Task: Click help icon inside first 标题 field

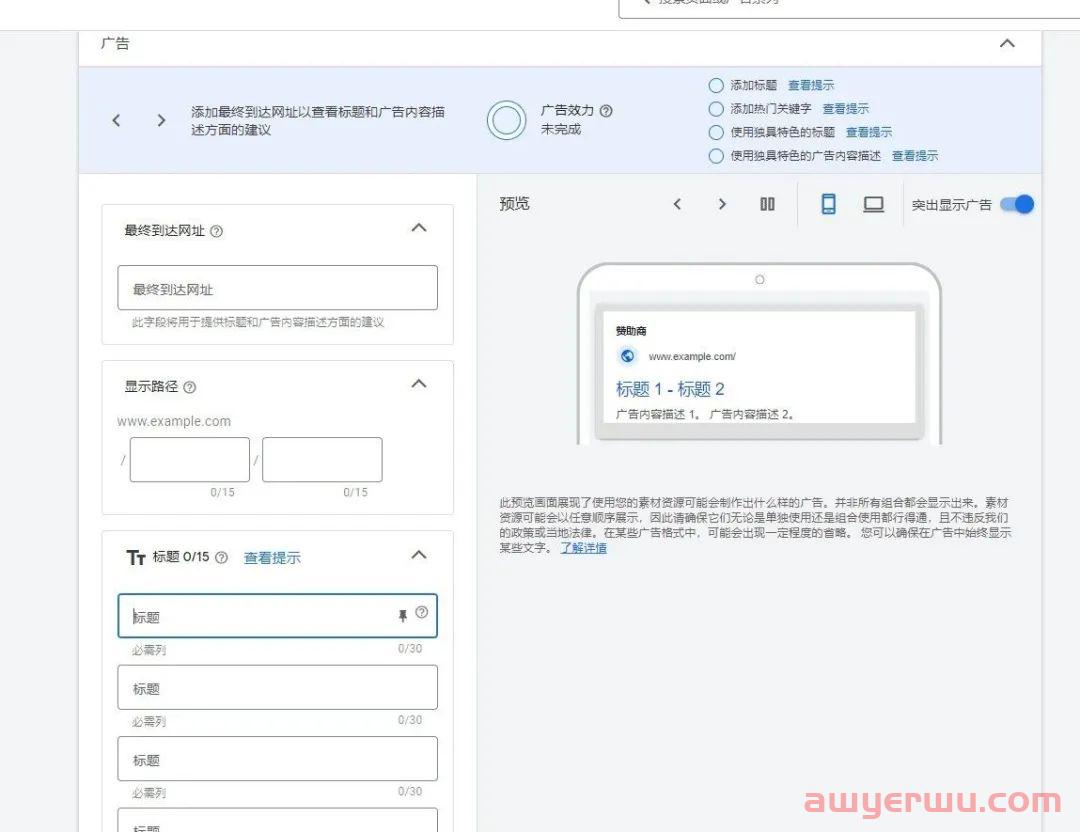Action: coord(422,612)
